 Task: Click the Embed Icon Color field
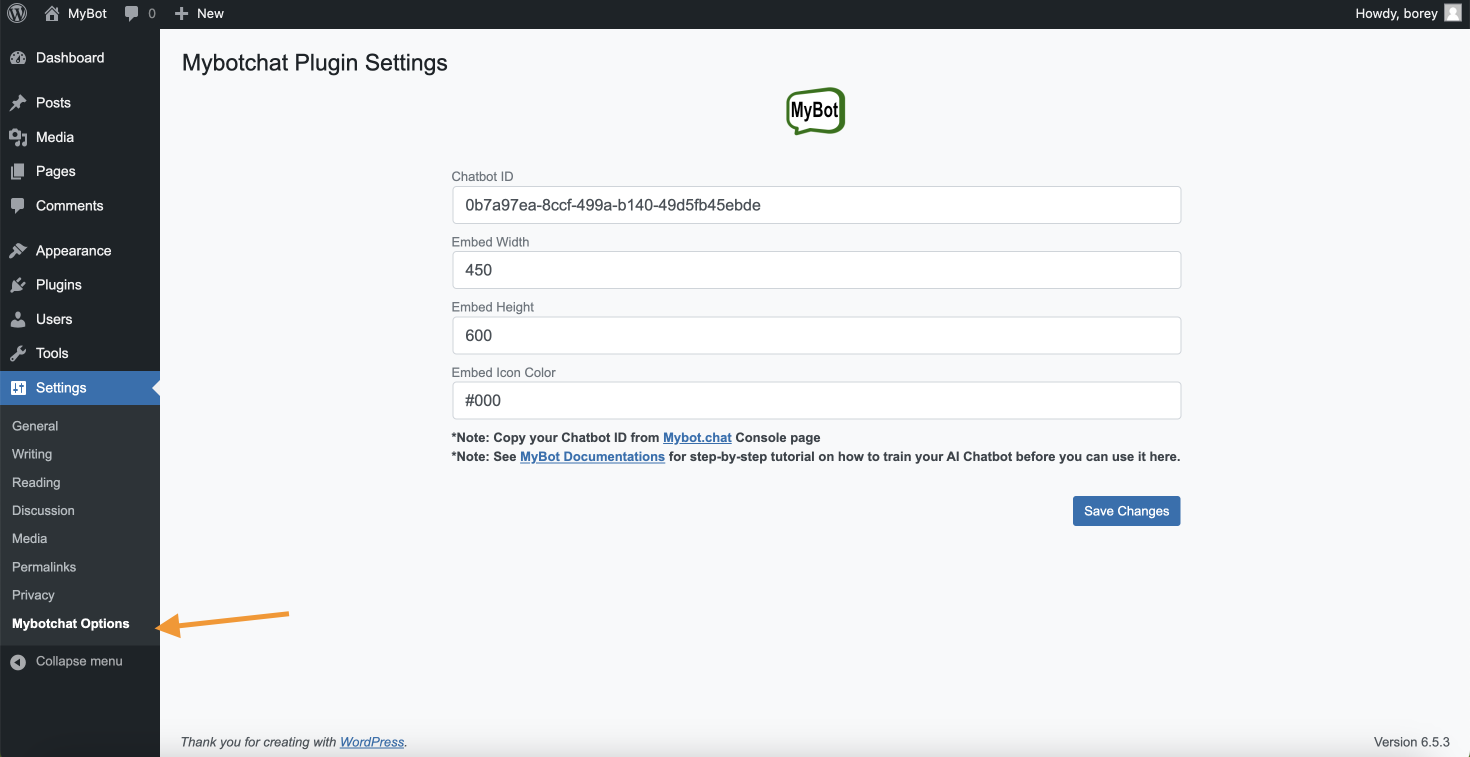pyautogui.click(x=816, y=401)
